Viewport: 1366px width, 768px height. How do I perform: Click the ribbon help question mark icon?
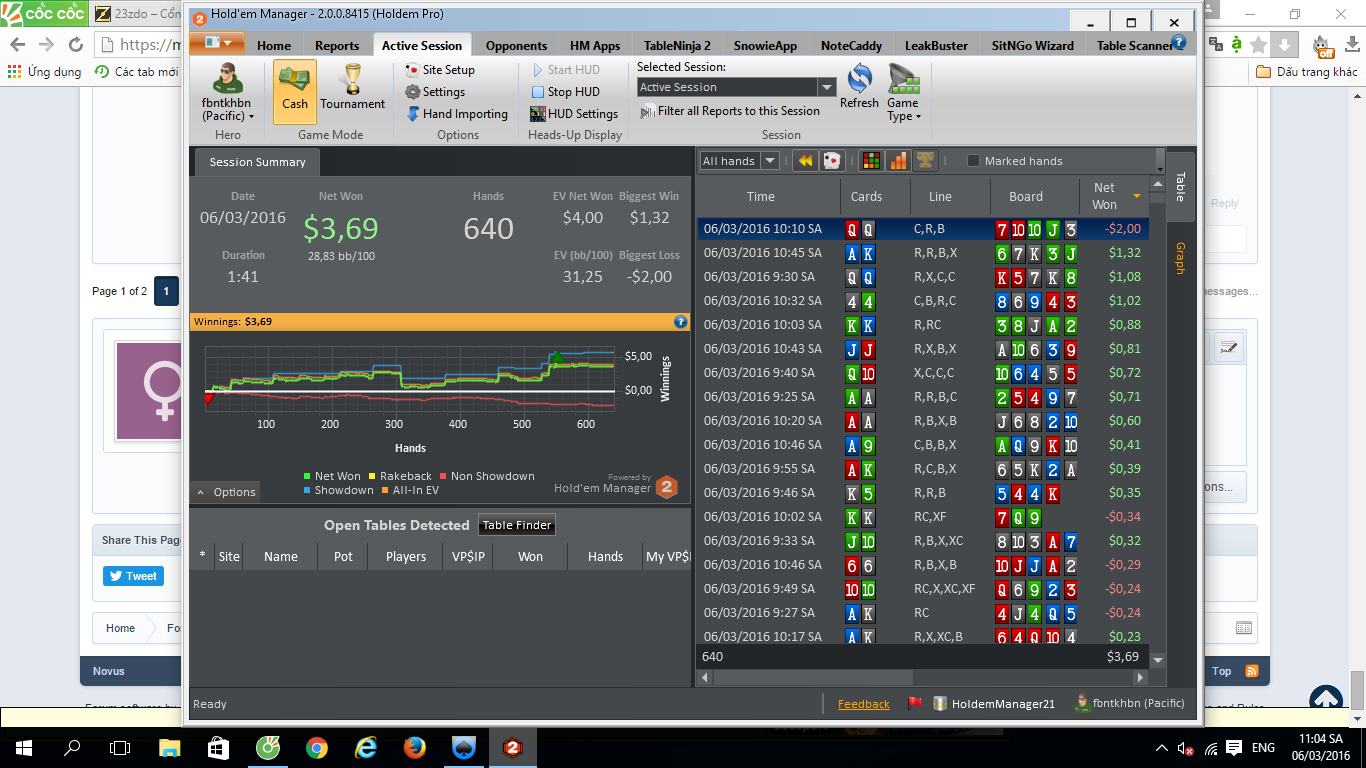point(1179,42)
